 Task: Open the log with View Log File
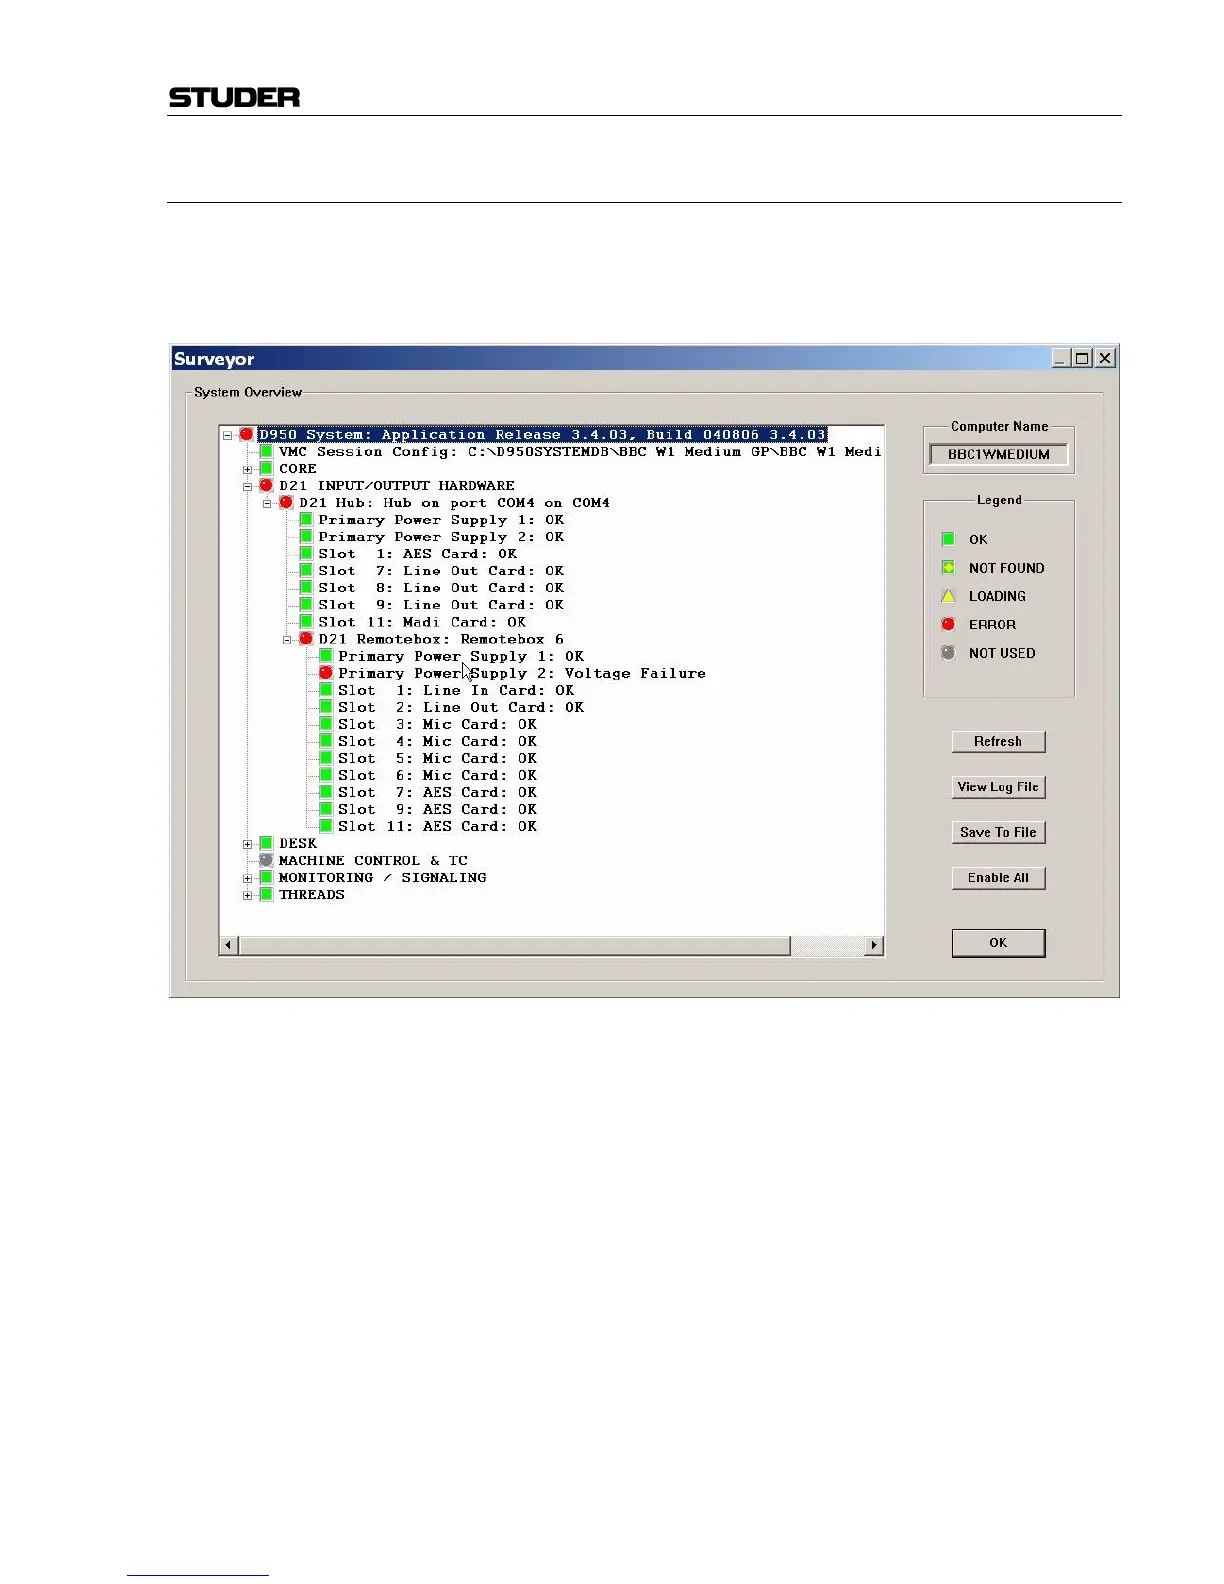click(x=998, y=787)
